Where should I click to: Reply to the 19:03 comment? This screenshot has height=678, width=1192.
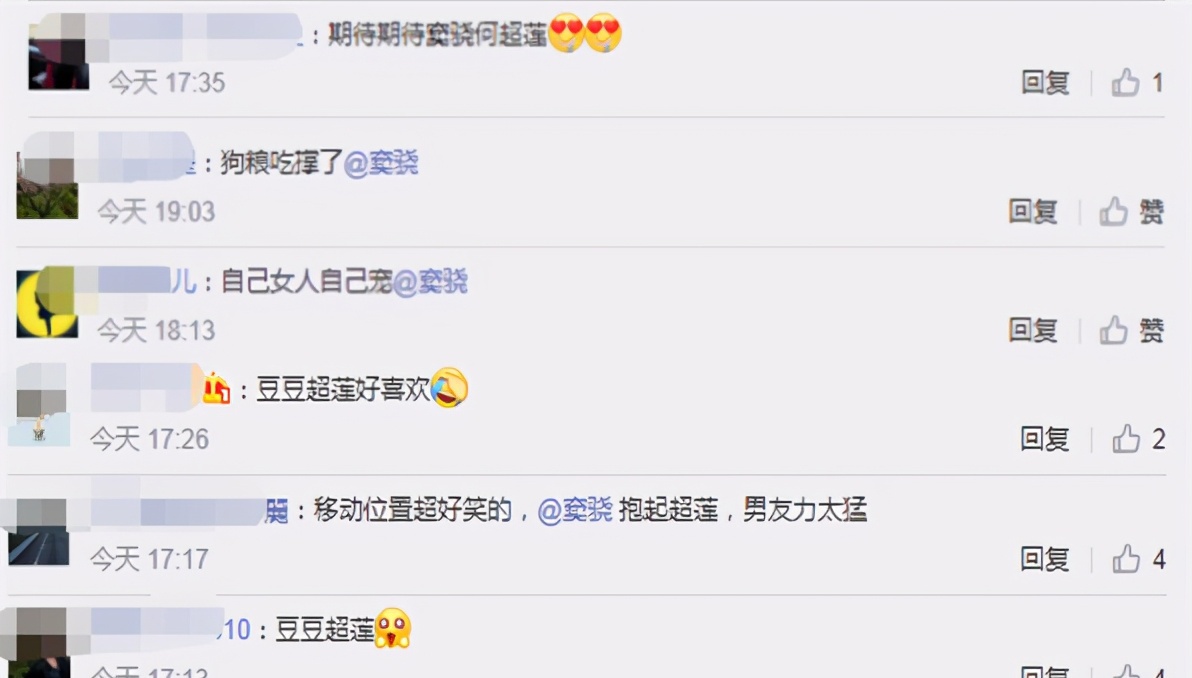click(x=1033, y=211)
